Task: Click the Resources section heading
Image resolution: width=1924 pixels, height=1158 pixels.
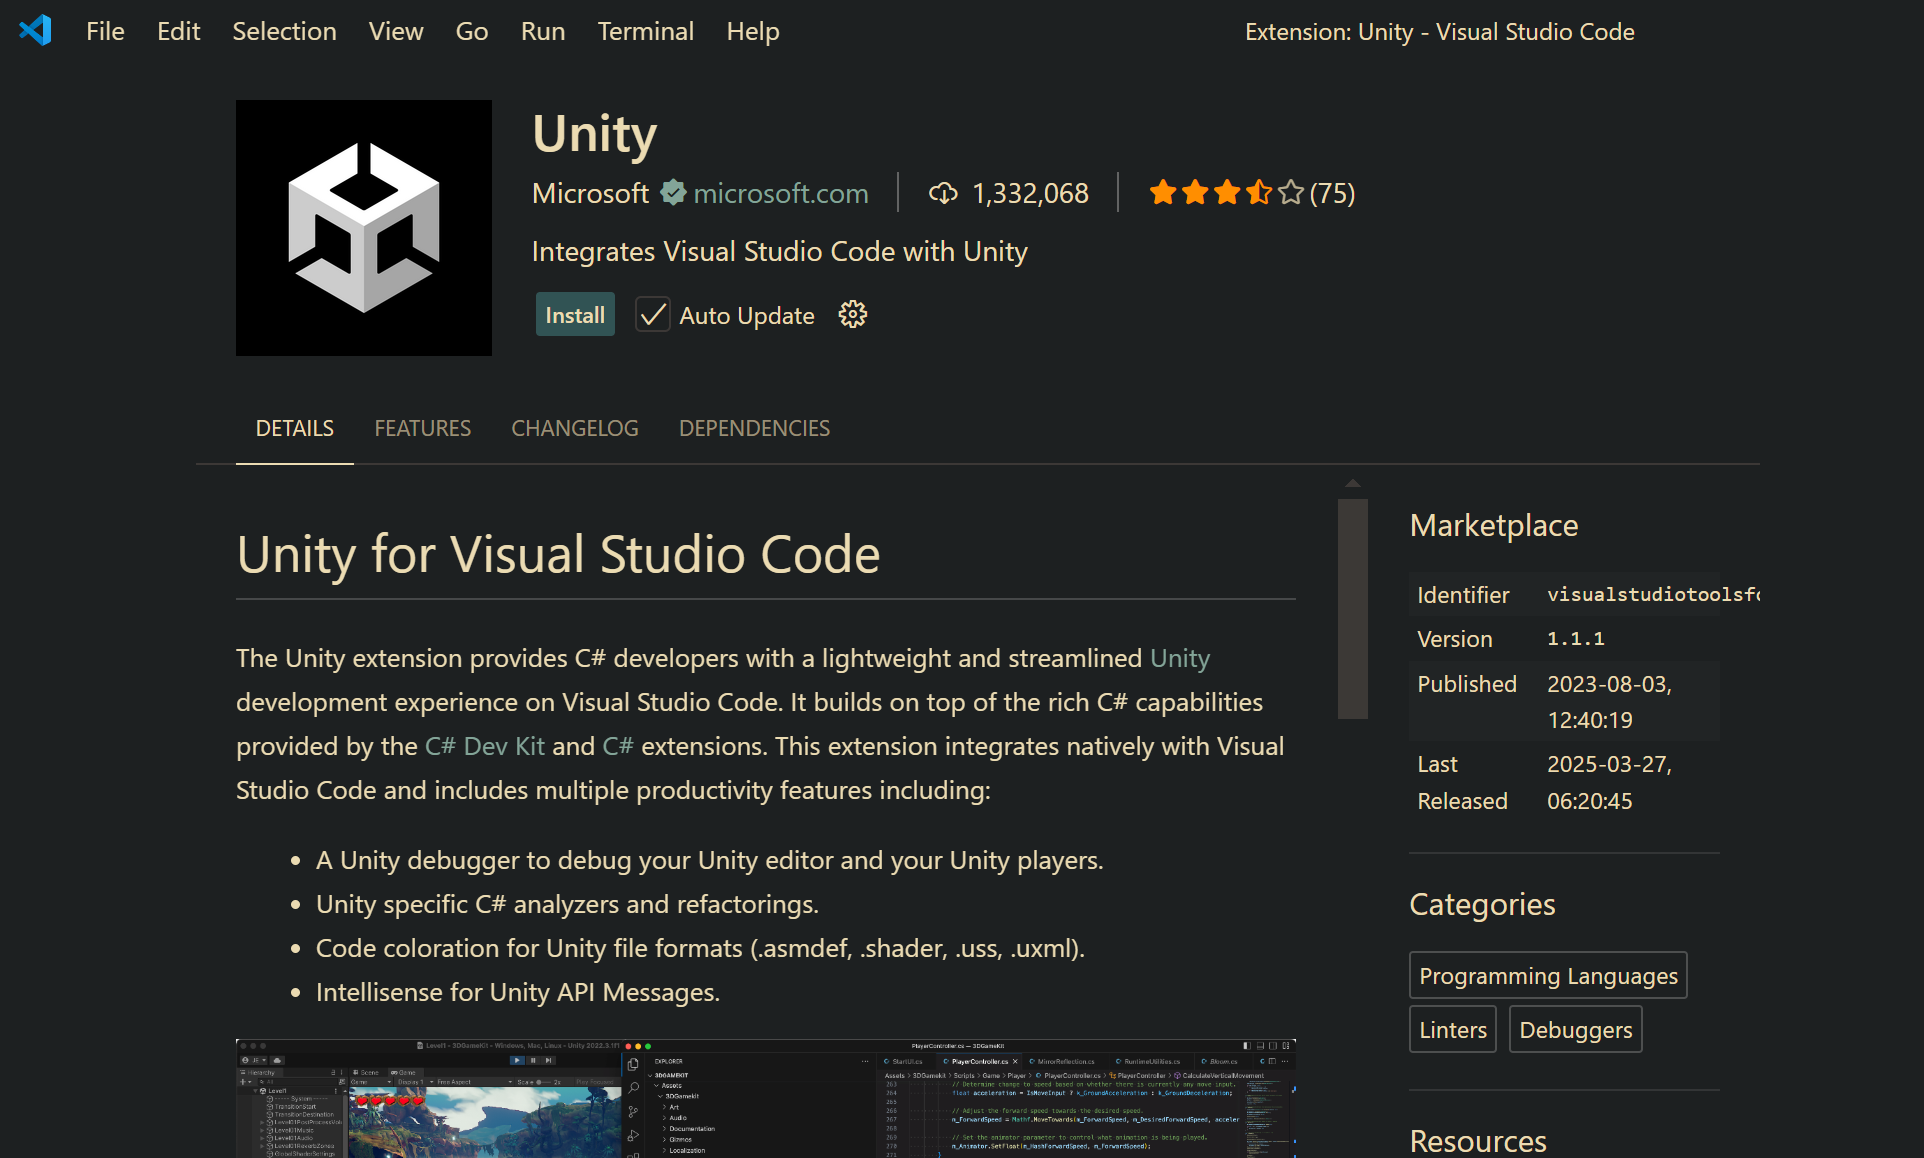Action: (1478, 1141)
